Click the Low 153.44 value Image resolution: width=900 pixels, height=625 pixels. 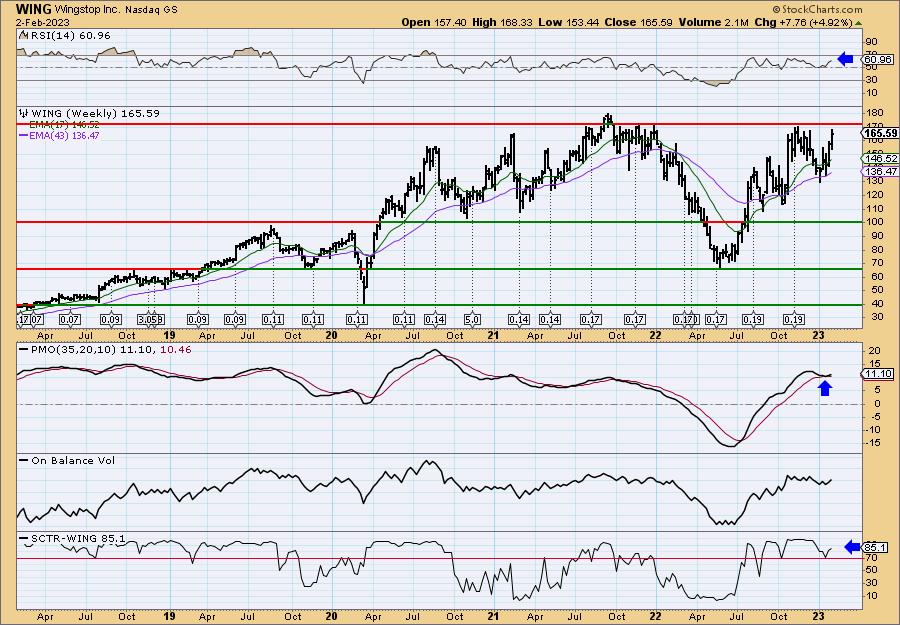[x=568, y=22]
